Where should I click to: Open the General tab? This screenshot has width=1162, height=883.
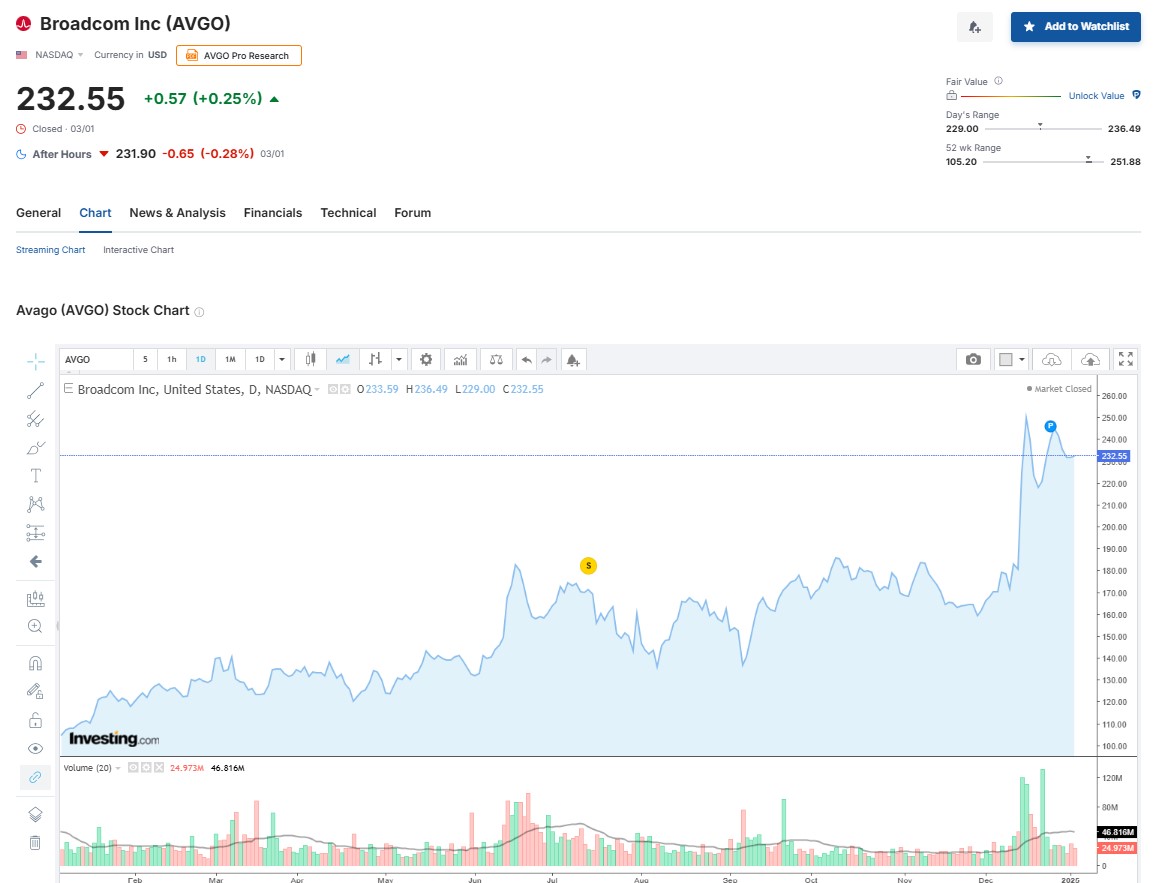pyautogui.click(x=39, y=213)
